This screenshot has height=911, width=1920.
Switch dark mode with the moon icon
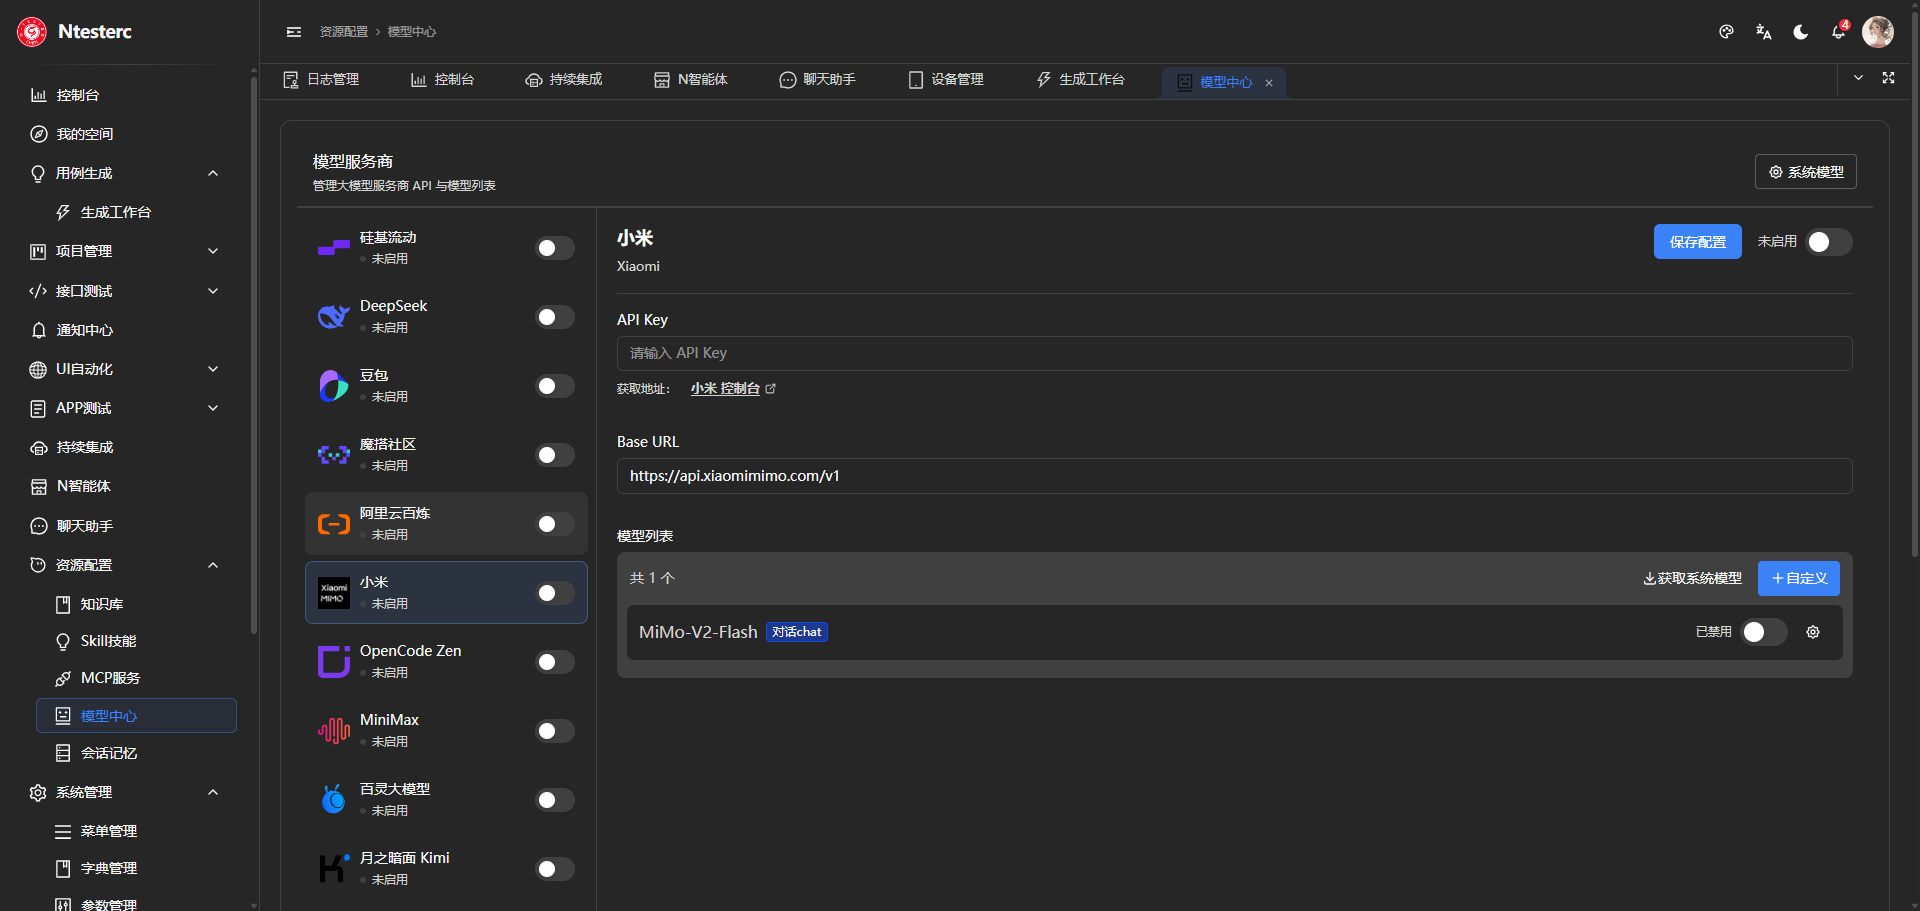tap(1801, 32)
